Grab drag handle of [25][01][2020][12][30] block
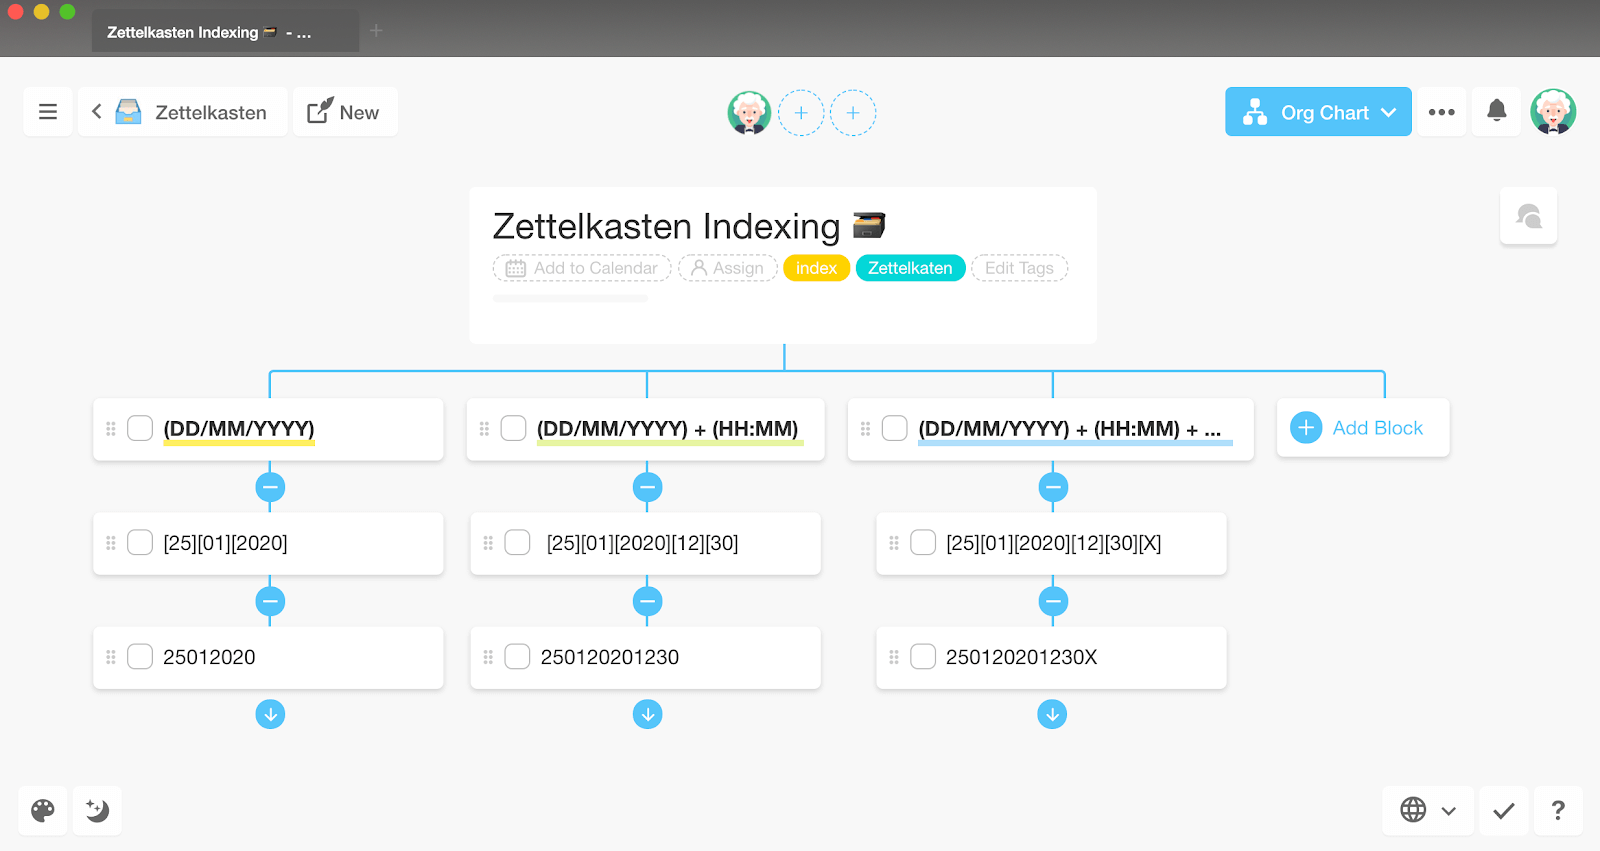 point(488,543)
